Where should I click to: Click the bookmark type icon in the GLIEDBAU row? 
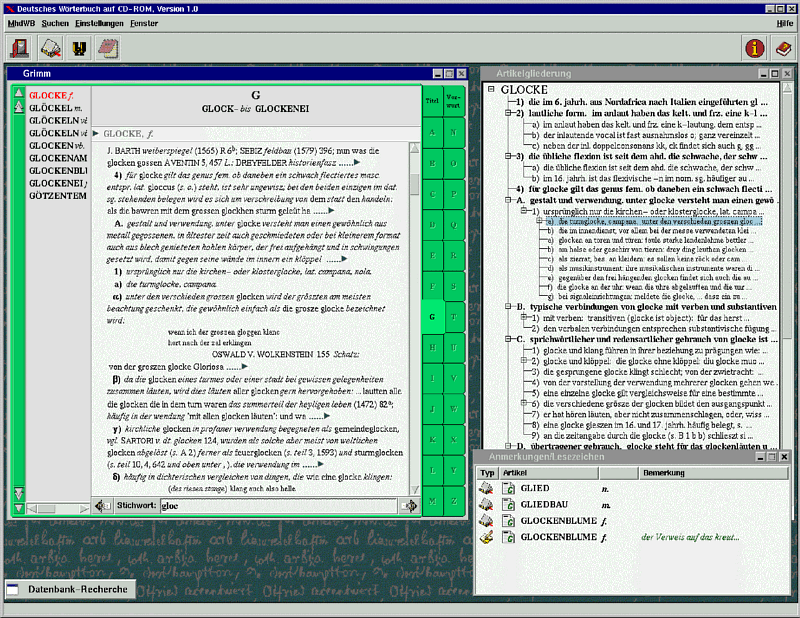(486, 505)
